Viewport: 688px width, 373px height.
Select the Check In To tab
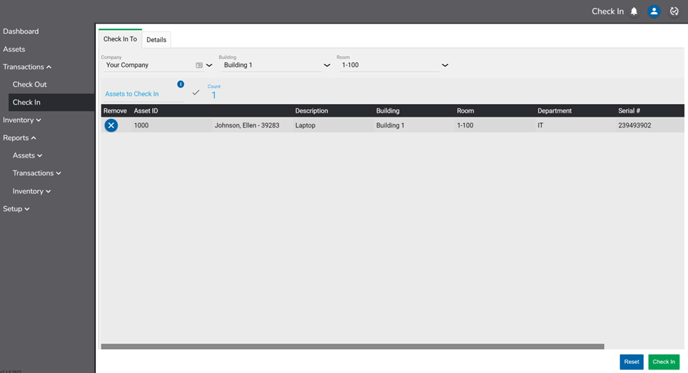[x=120, y=39]
